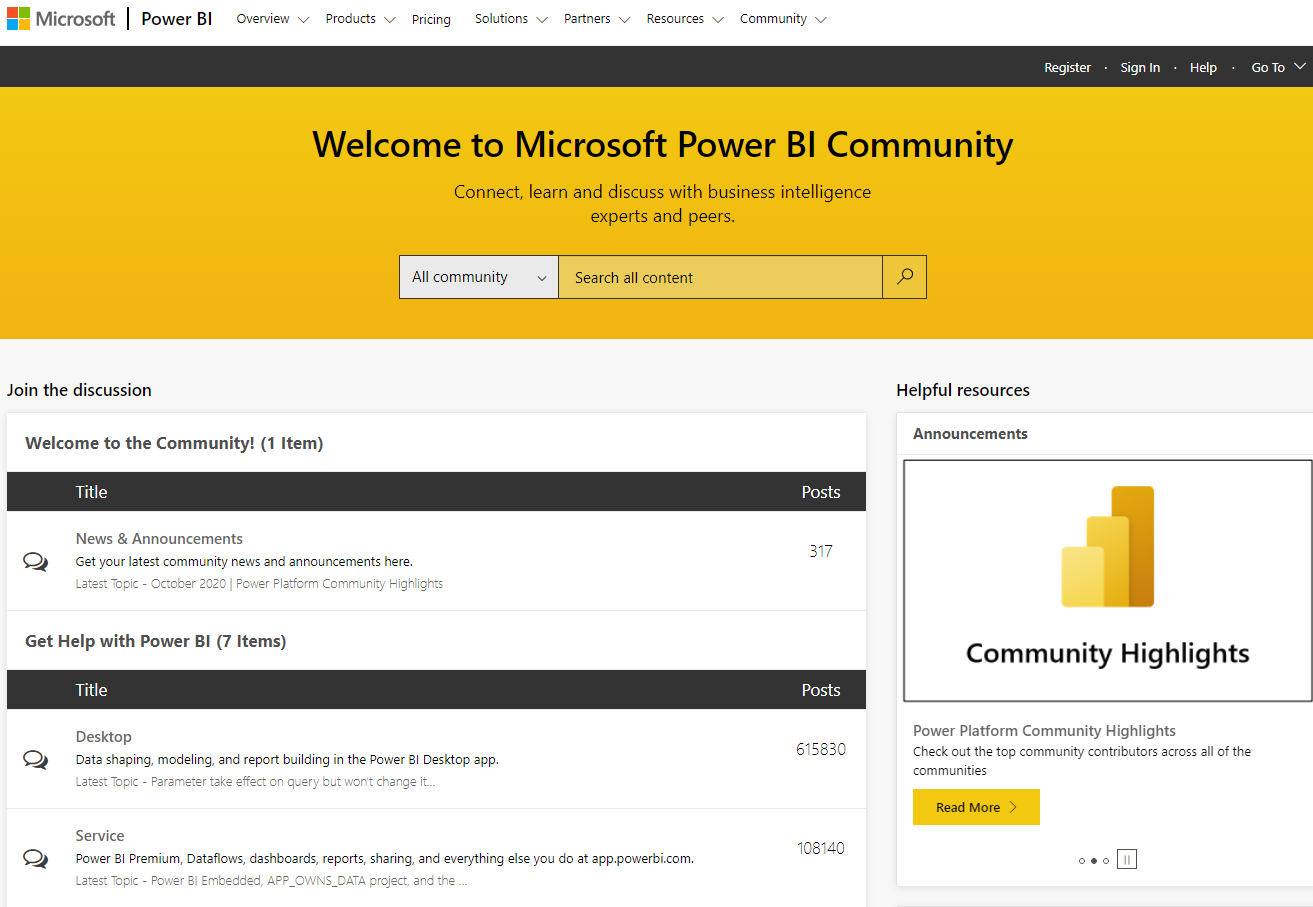The height and width of the screenshot is (907, 1313).
Task: Select the first carousel dot
Action: coord(1082,861)
